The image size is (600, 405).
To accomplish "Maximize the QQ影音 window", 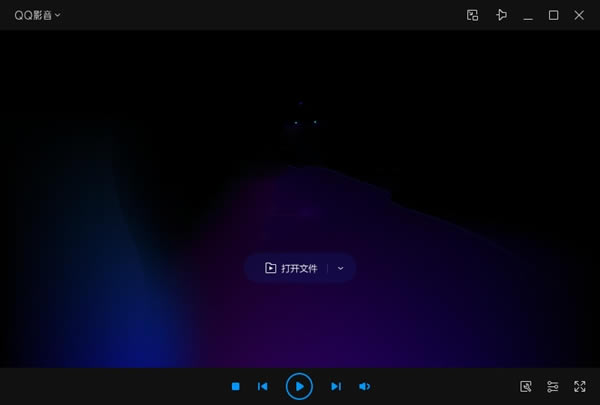I will tap(553, 15).
